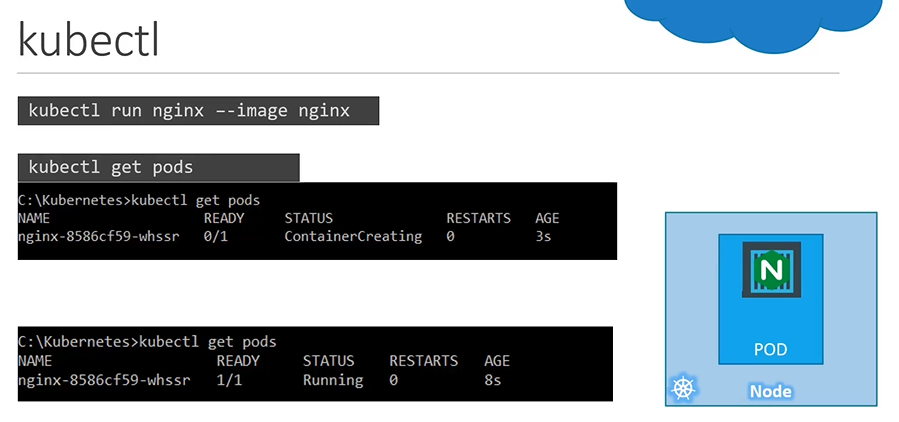Select the 3s age value
This screenshot has height=422, width=899.
pos(543,237)
